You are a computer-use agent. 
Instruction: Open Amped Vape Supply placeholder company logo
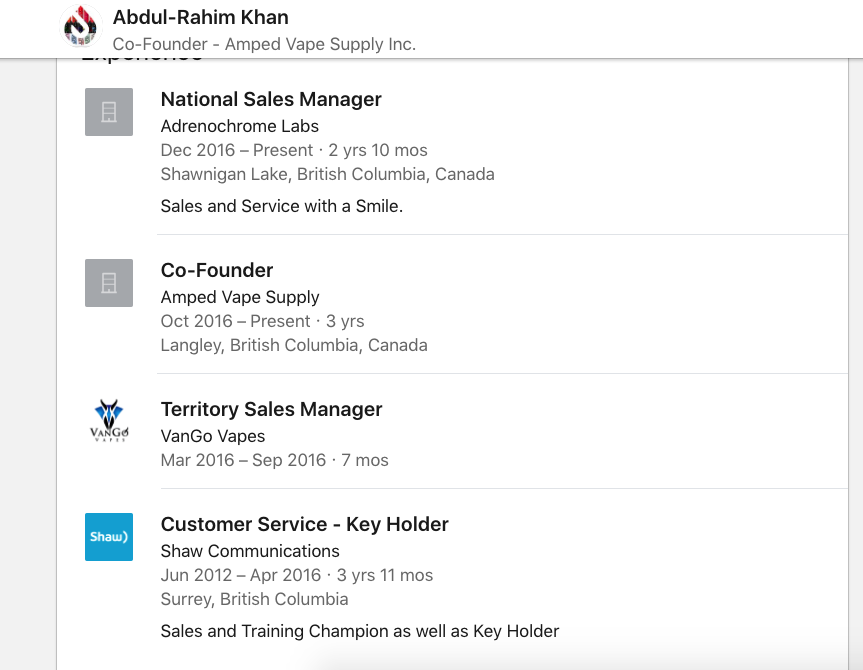(x=109, y=283)
